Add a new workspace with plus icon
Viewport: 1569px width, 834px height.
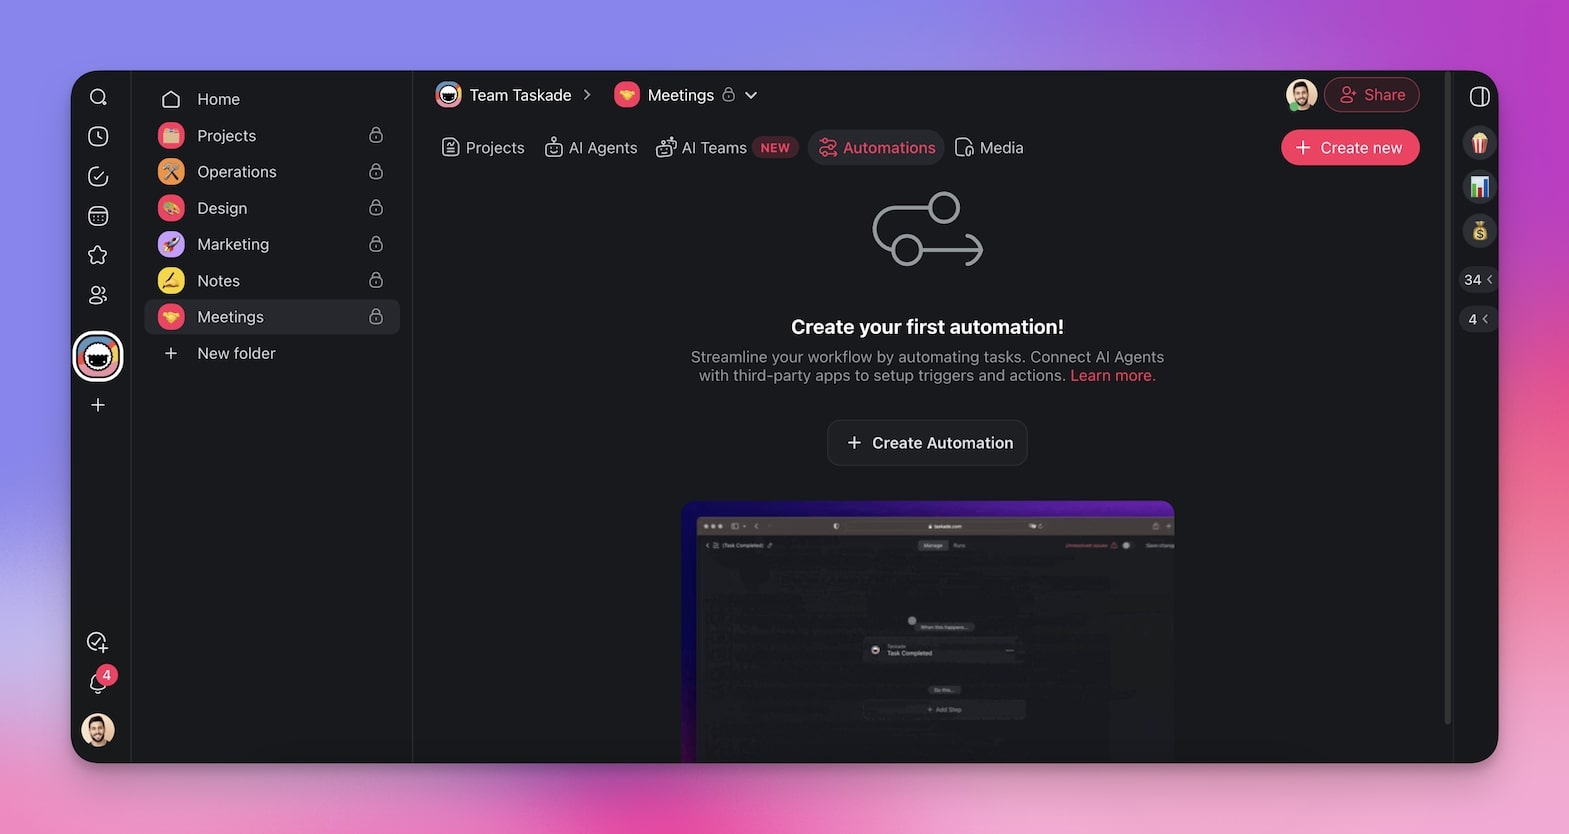pyautogui.click(x=98, y=405)
